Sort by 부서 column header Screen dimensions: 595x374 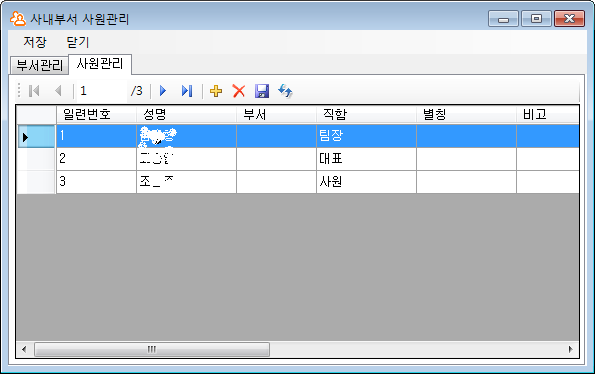pyautogui.click(x=276, y=114)
